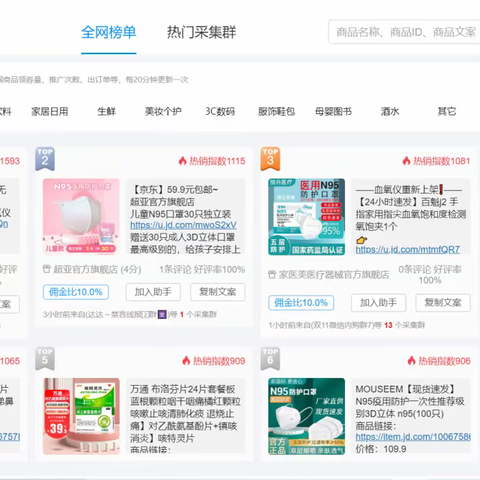Viewport: 480px width, 480px height.
Task: Open 家医美医疗器械官方旗舰店 shop name
Action: [334, 275]
